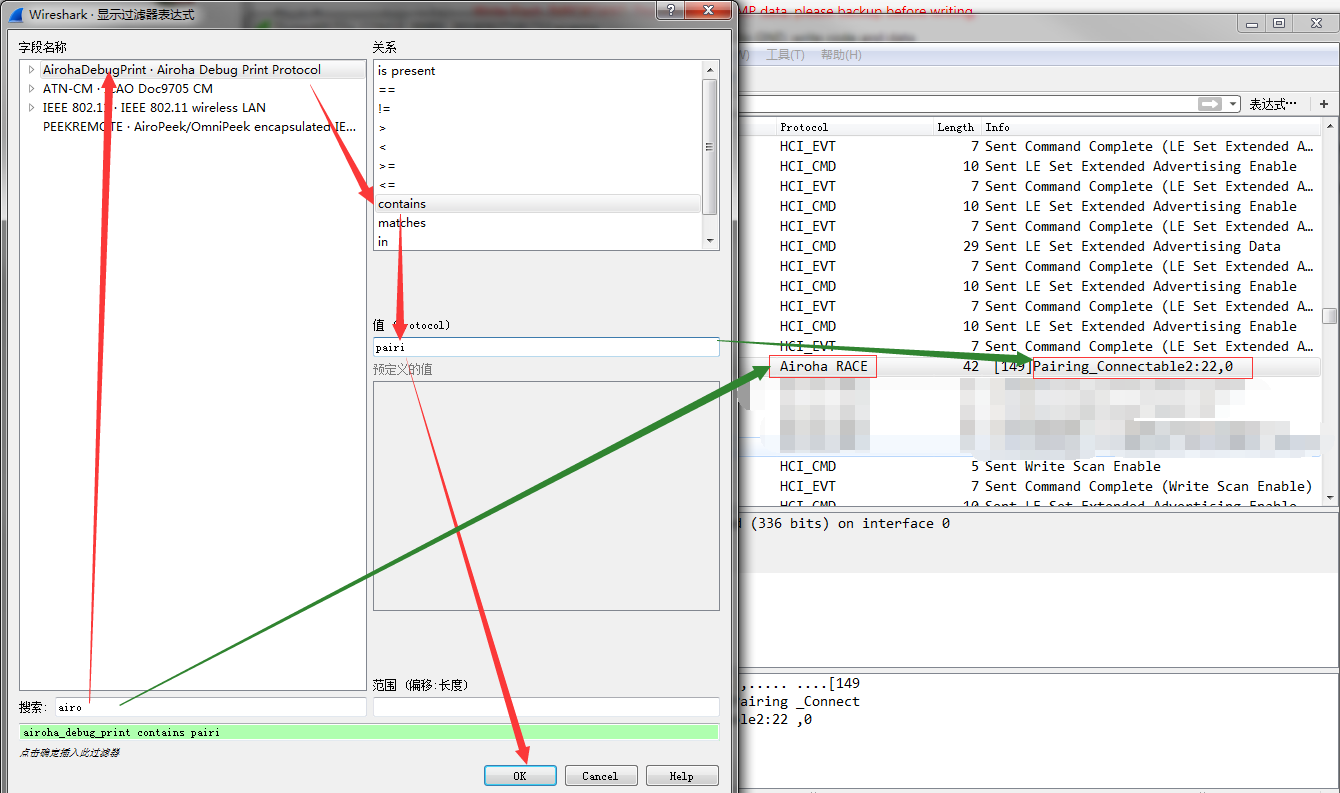Click Info '[149]Pairing_Connectable2:22,0'

click(1113, 367)
